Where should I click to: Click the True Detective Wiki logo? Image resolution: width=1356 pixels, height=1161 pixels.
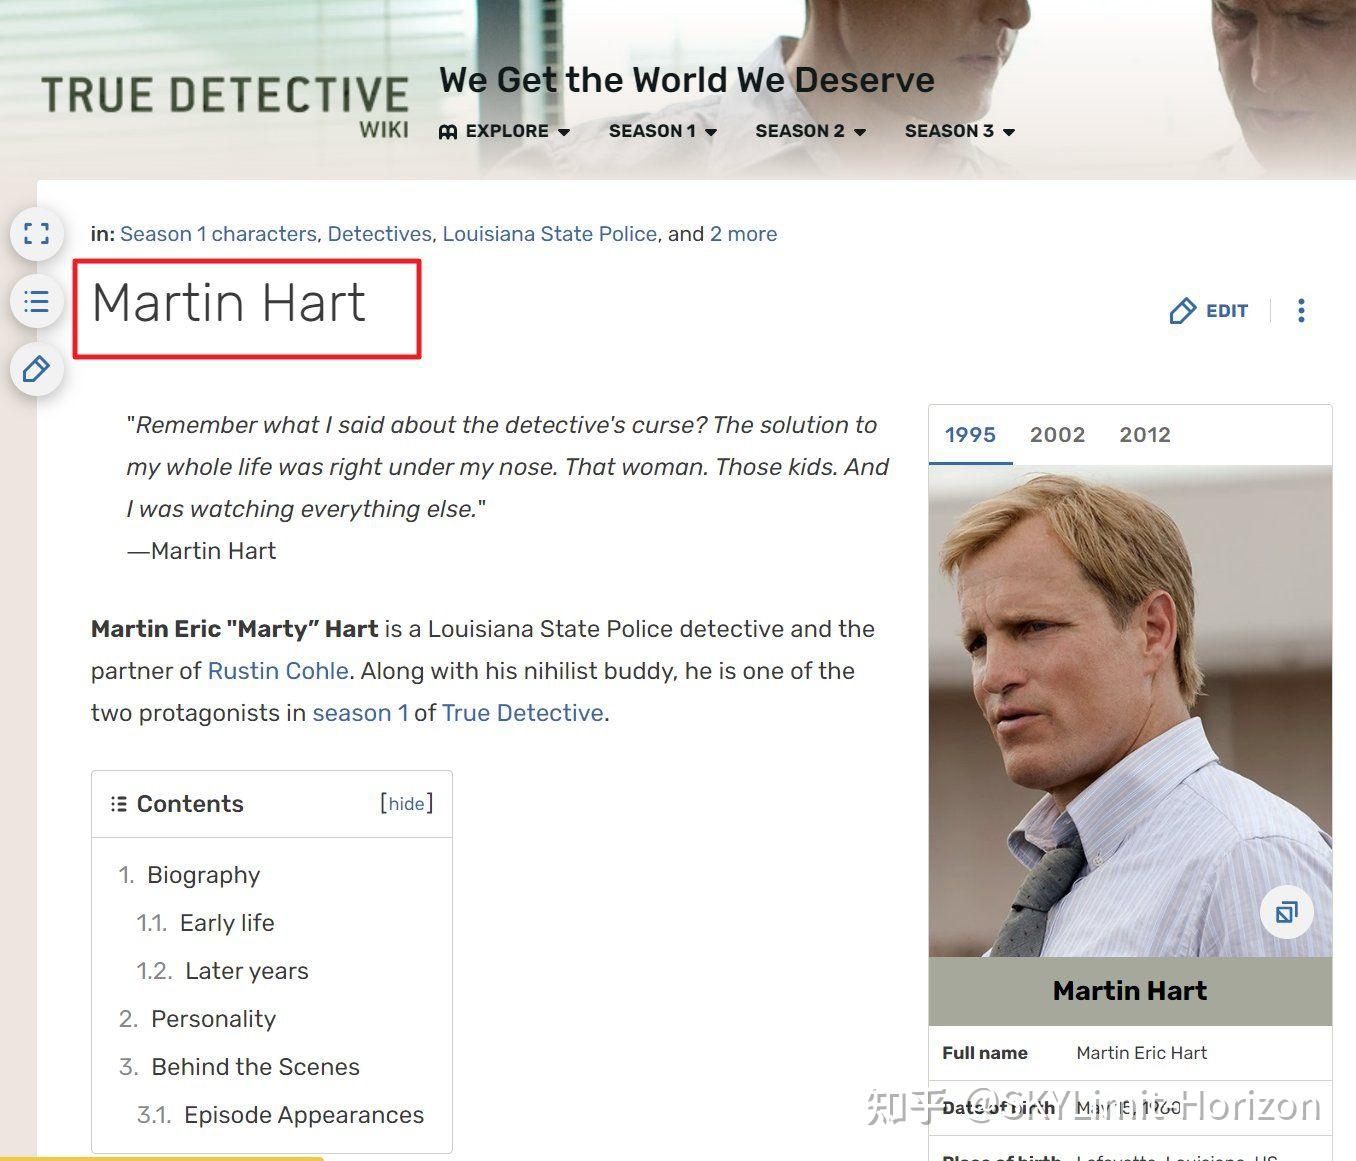[225, 106]
